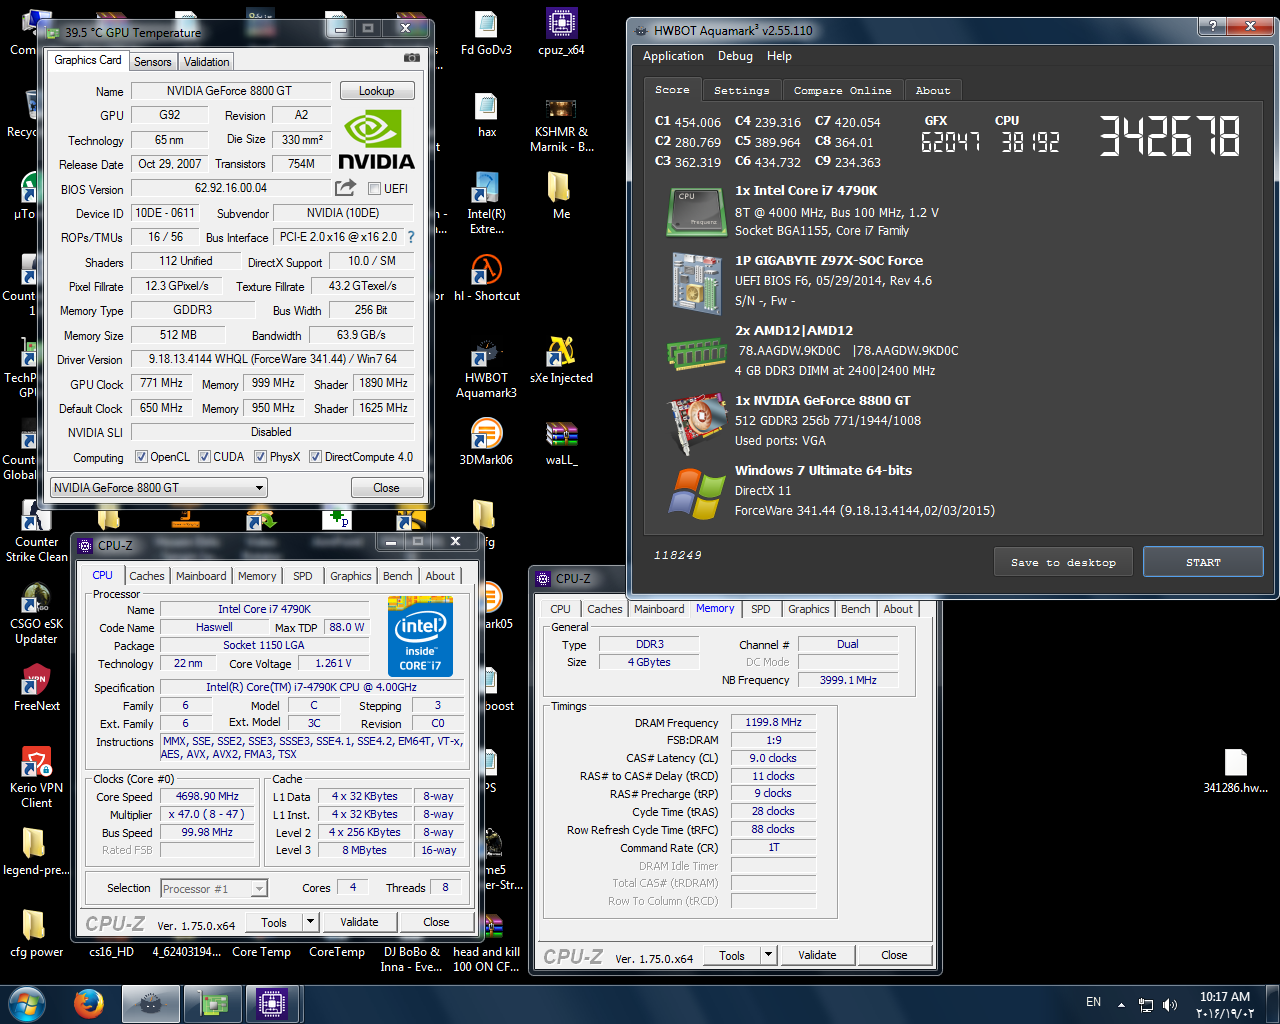Open the Application menu in Aquamark
Screen dimensions: 1280x1024
point(673,56)
